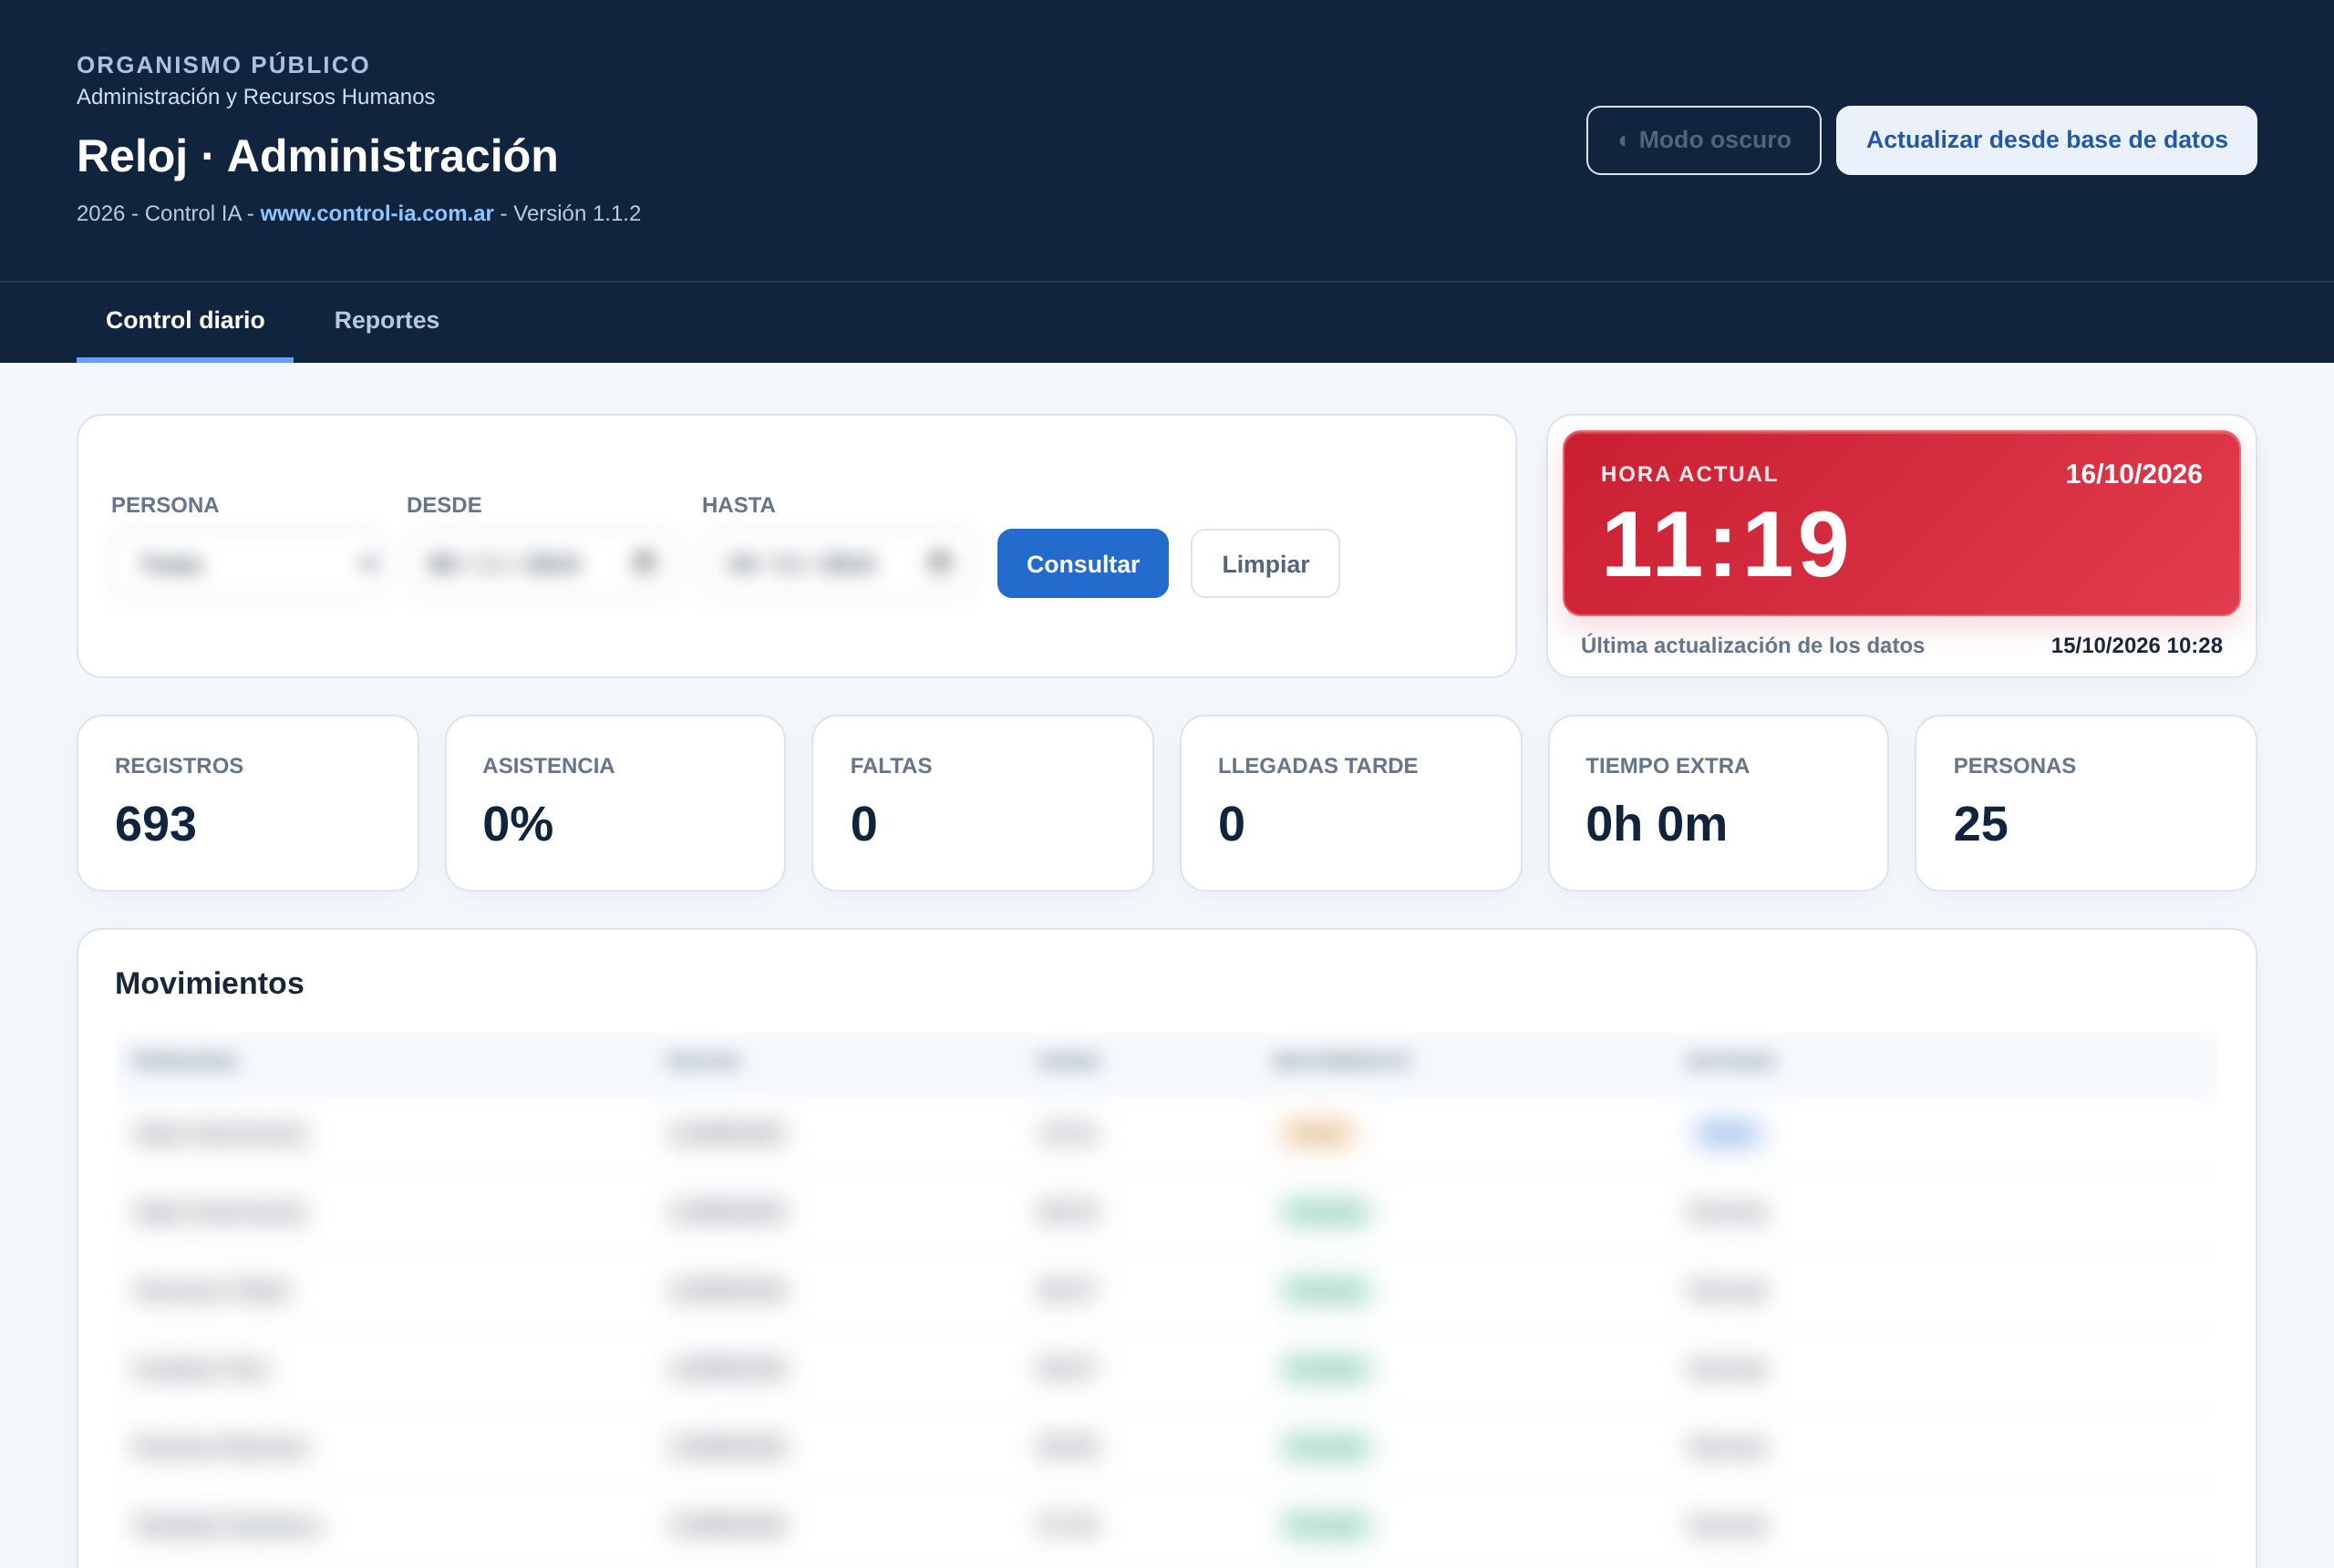Viewport: 2334px width, 1568px height.
Task: Click the 15/10/2026 10:28 update timestamp
Action: (x=2135, y=646)
